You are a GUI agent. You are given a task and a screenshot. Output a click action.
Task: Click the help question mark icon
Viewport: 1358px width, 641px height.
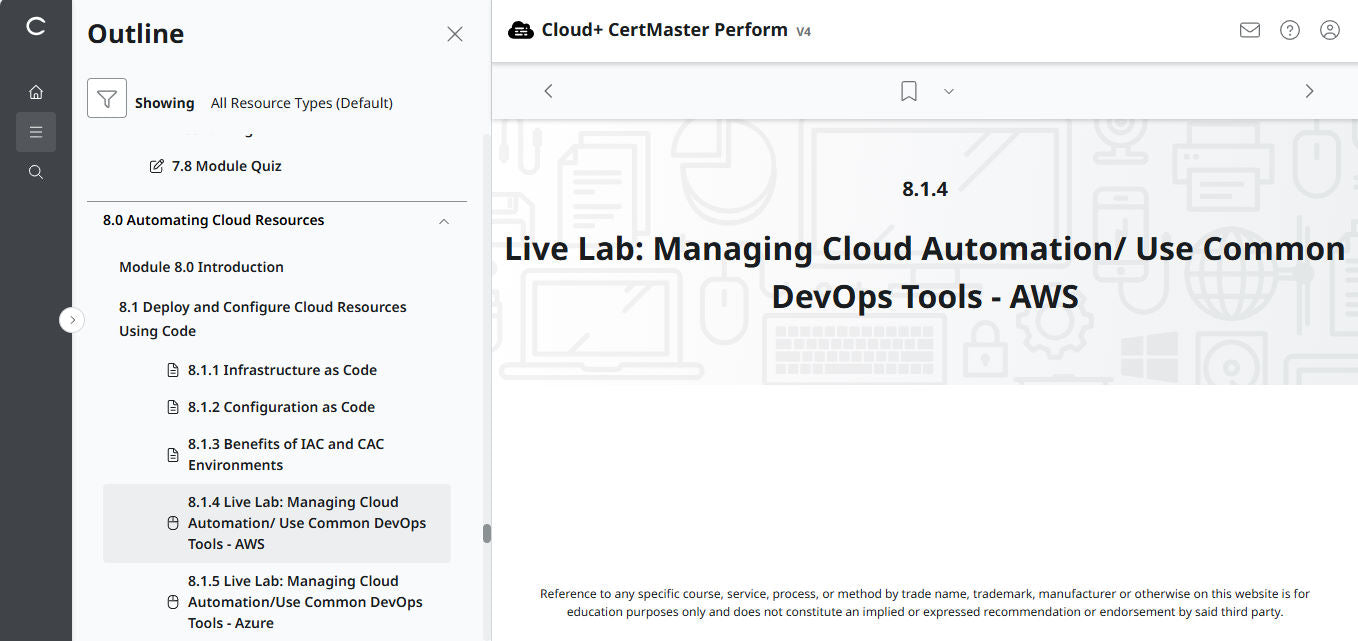tap(1289, 30)
